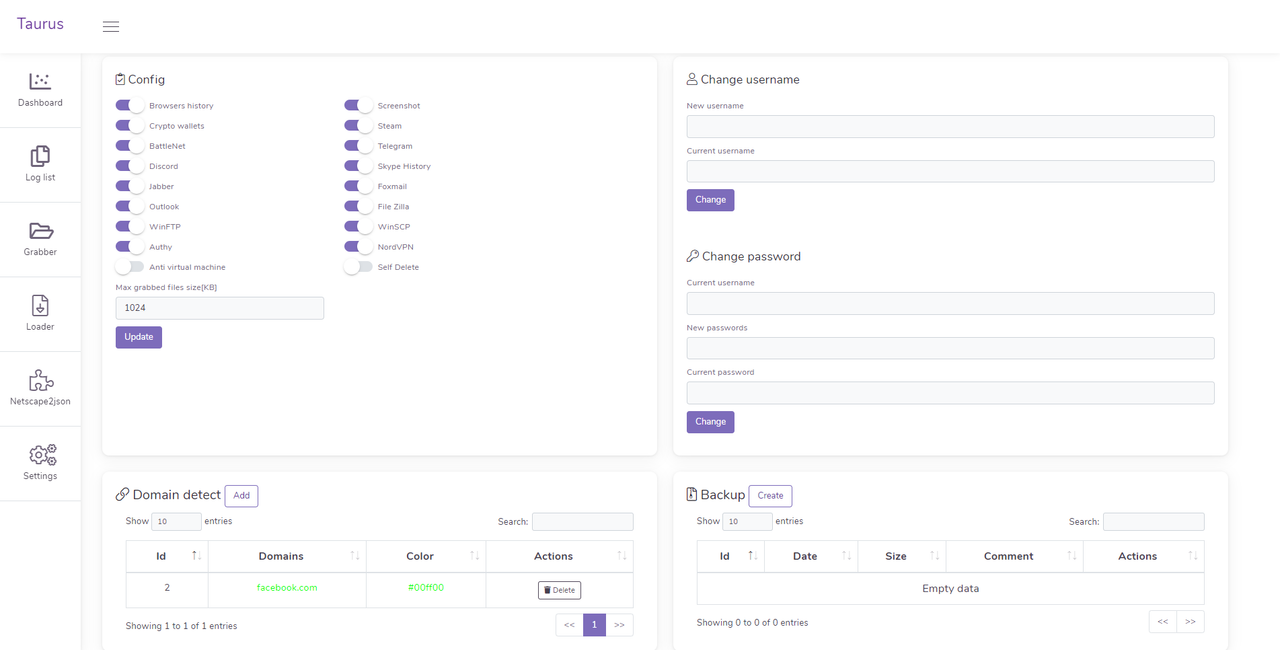Image resolution: width=1280 pixels, height=650 pixels.
Task: Click the Backup Search box
Action: point(1153,522)
